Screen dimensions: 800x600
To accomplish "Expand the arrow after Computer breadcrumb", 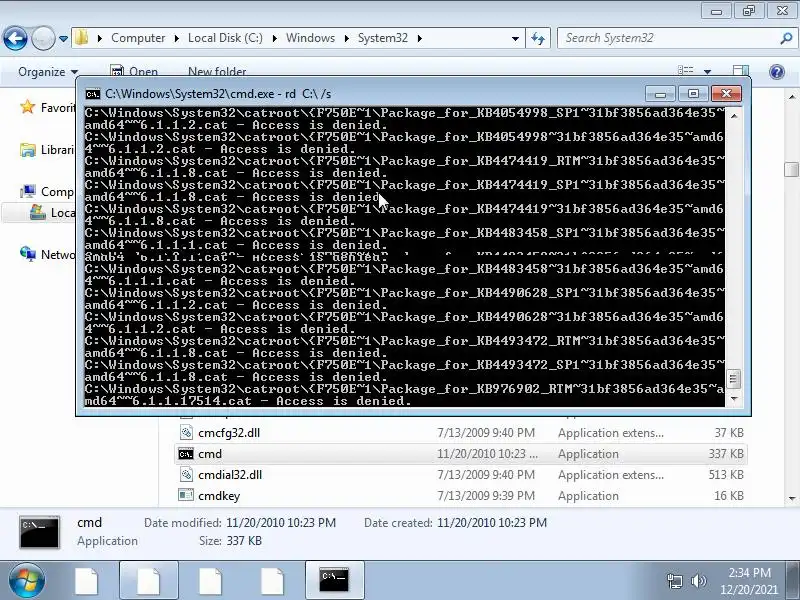I will coord(177,38).
